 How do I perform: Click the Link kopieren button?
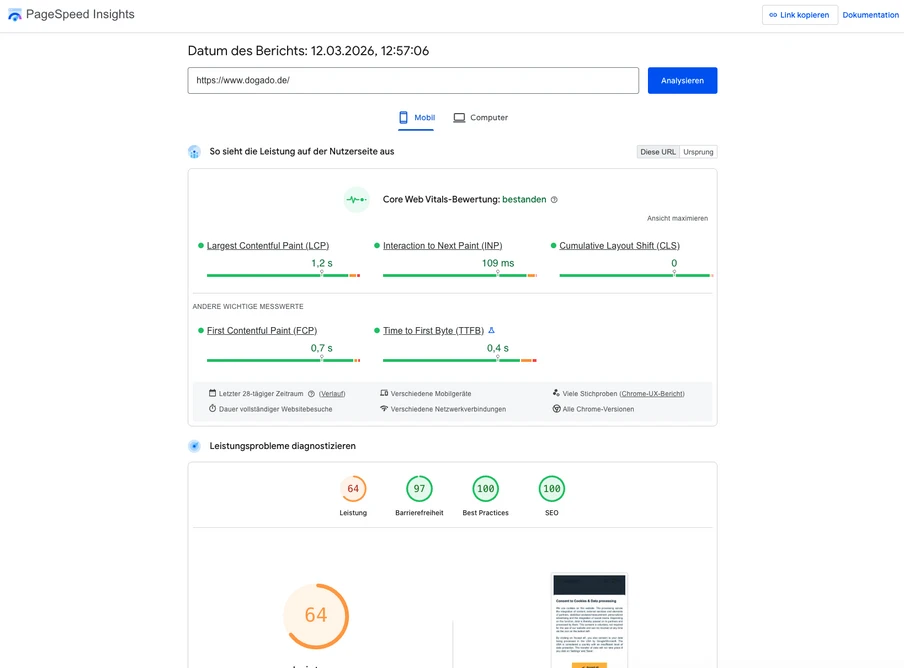tap(799, 14)
